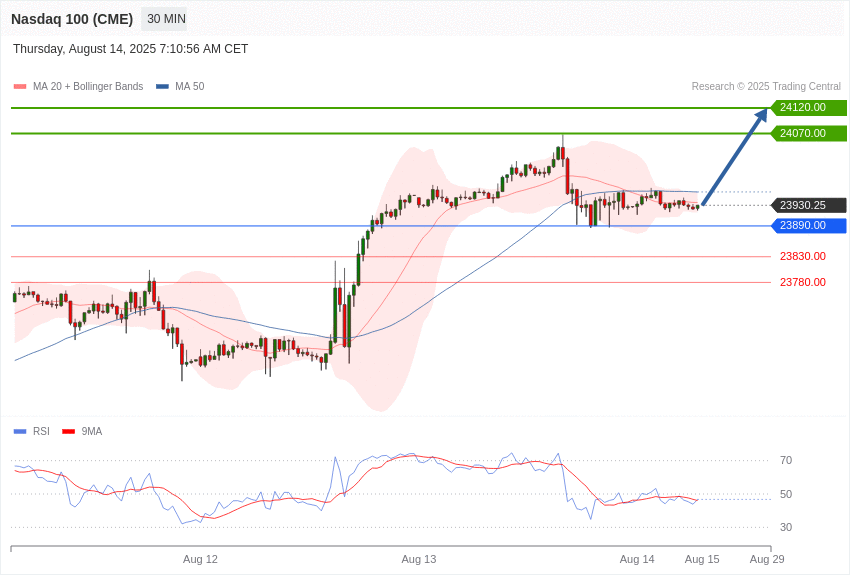Click the Aug 15 date axis label
Viewport: 850px width, 576px height.
pyautogui.click(x=702, y=559)
